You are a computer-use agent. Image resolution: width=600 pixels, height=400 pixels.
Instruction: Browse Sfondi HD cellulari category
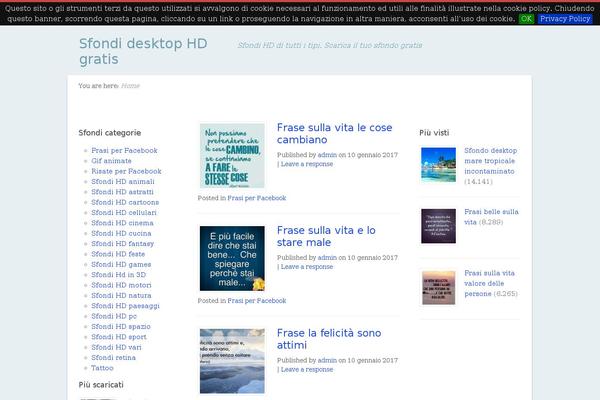click(x=124, y=212)
